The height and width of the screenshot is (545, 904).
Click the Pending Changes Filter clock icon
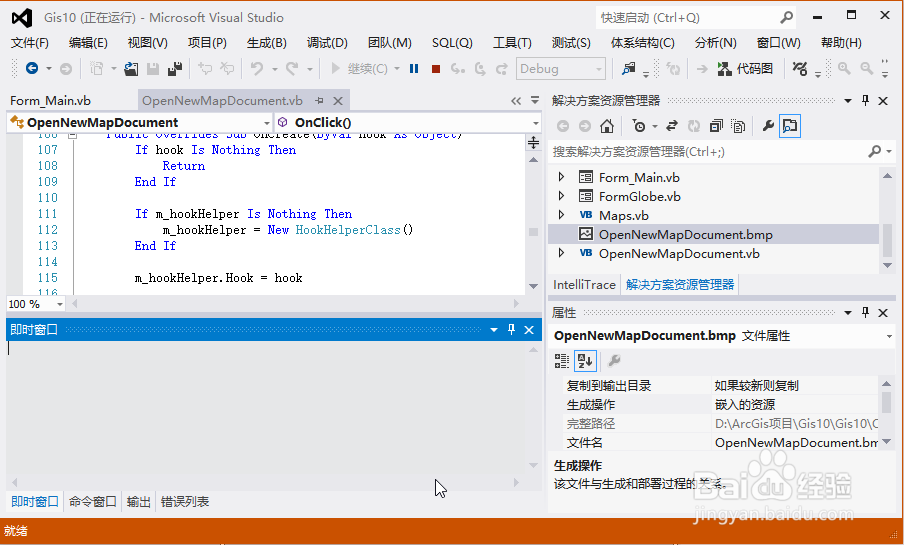639,126
